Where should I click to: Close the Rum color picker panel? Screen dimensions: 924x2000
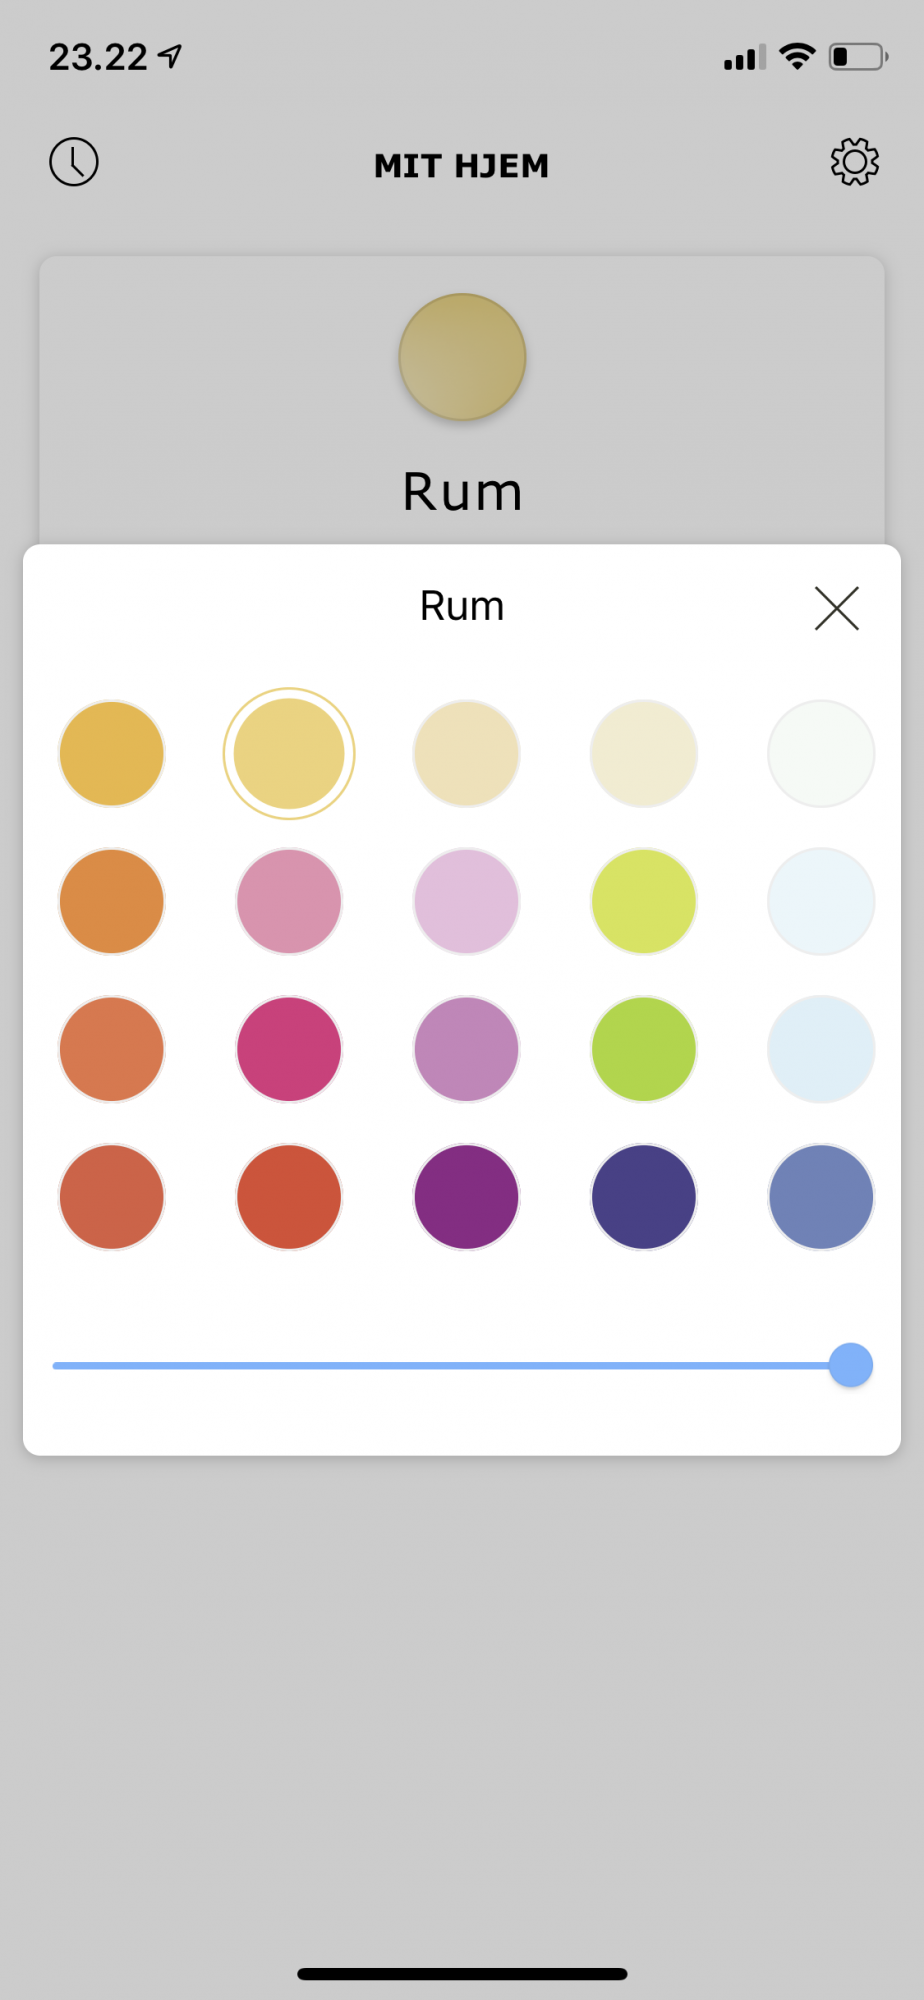pyautogui.click(x=836, y=608)
